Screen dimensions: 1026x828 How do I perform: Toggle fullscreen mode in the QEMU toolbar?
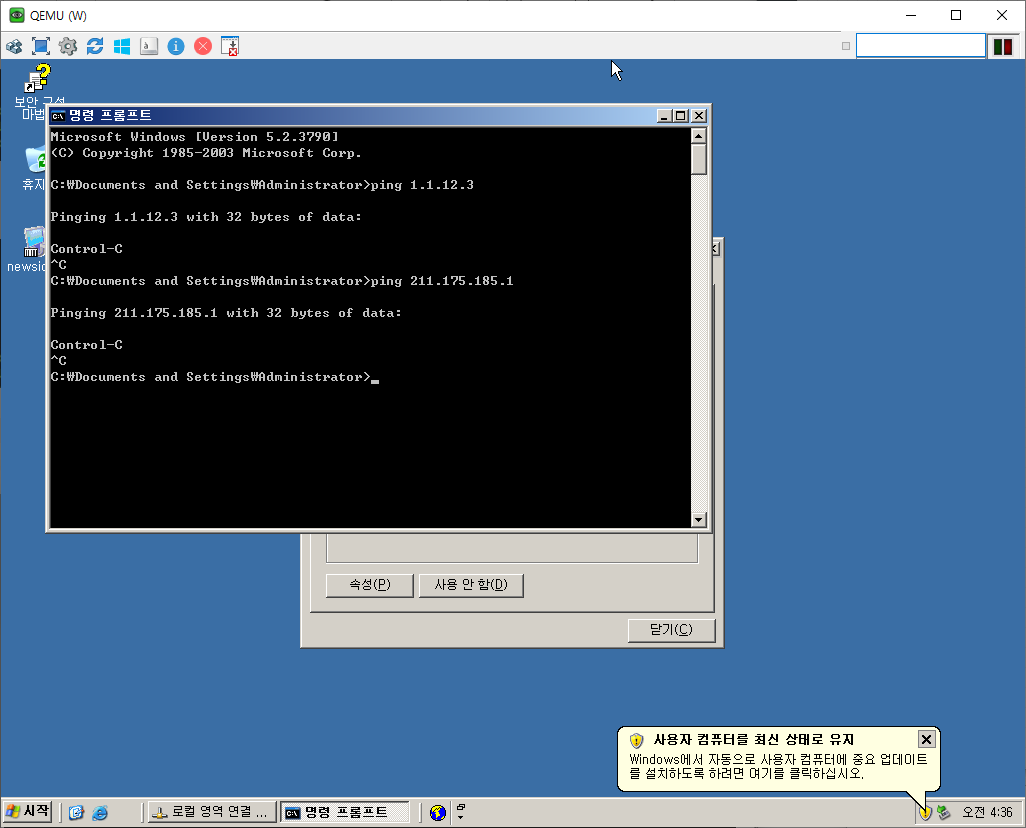(x=41, y=46)
